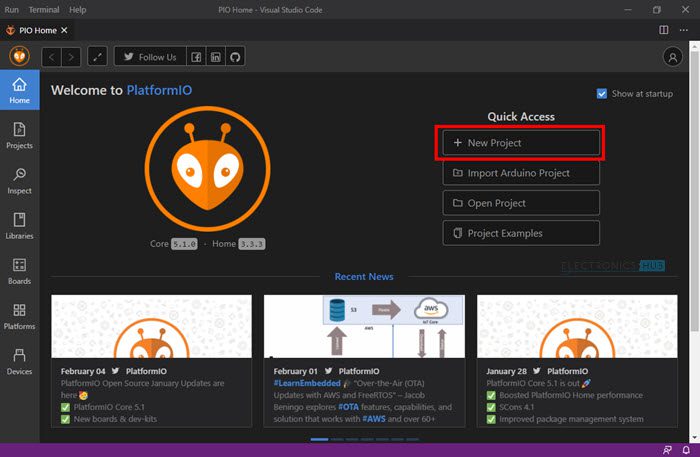Click the #OTA hashtag link
This screenshot has height=457, width=700.
(348, 407)
